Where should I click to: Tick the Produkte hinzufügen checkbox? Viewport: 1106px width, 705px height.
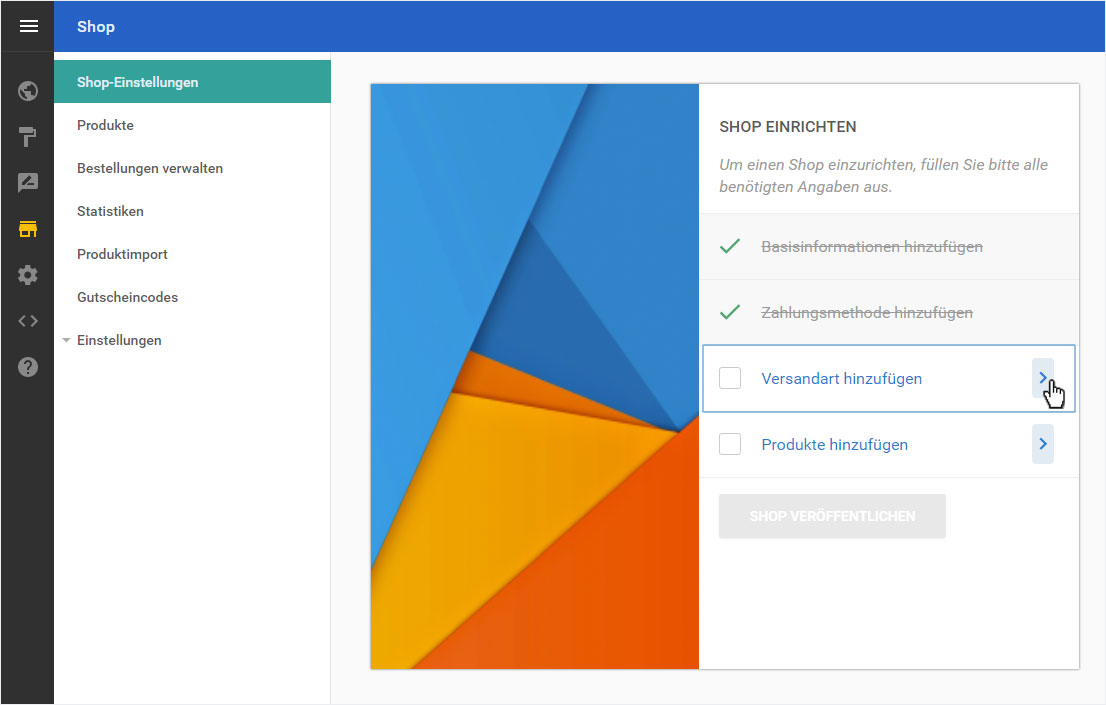(730, 445)
